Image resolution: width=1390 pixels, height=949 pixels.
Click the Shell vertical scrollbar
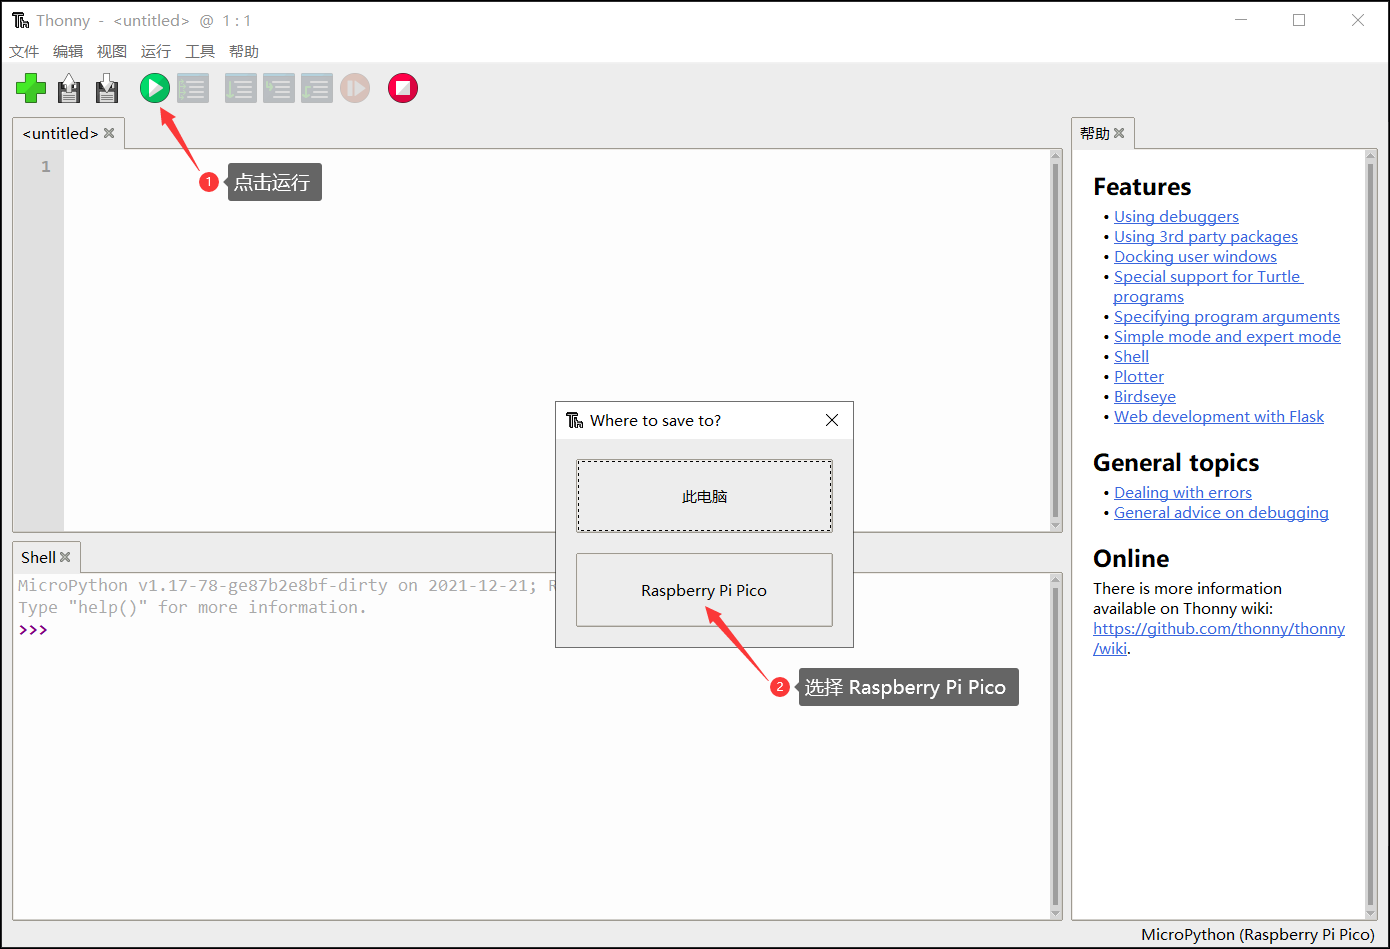pyautogui.click(x=1056, y=746)
